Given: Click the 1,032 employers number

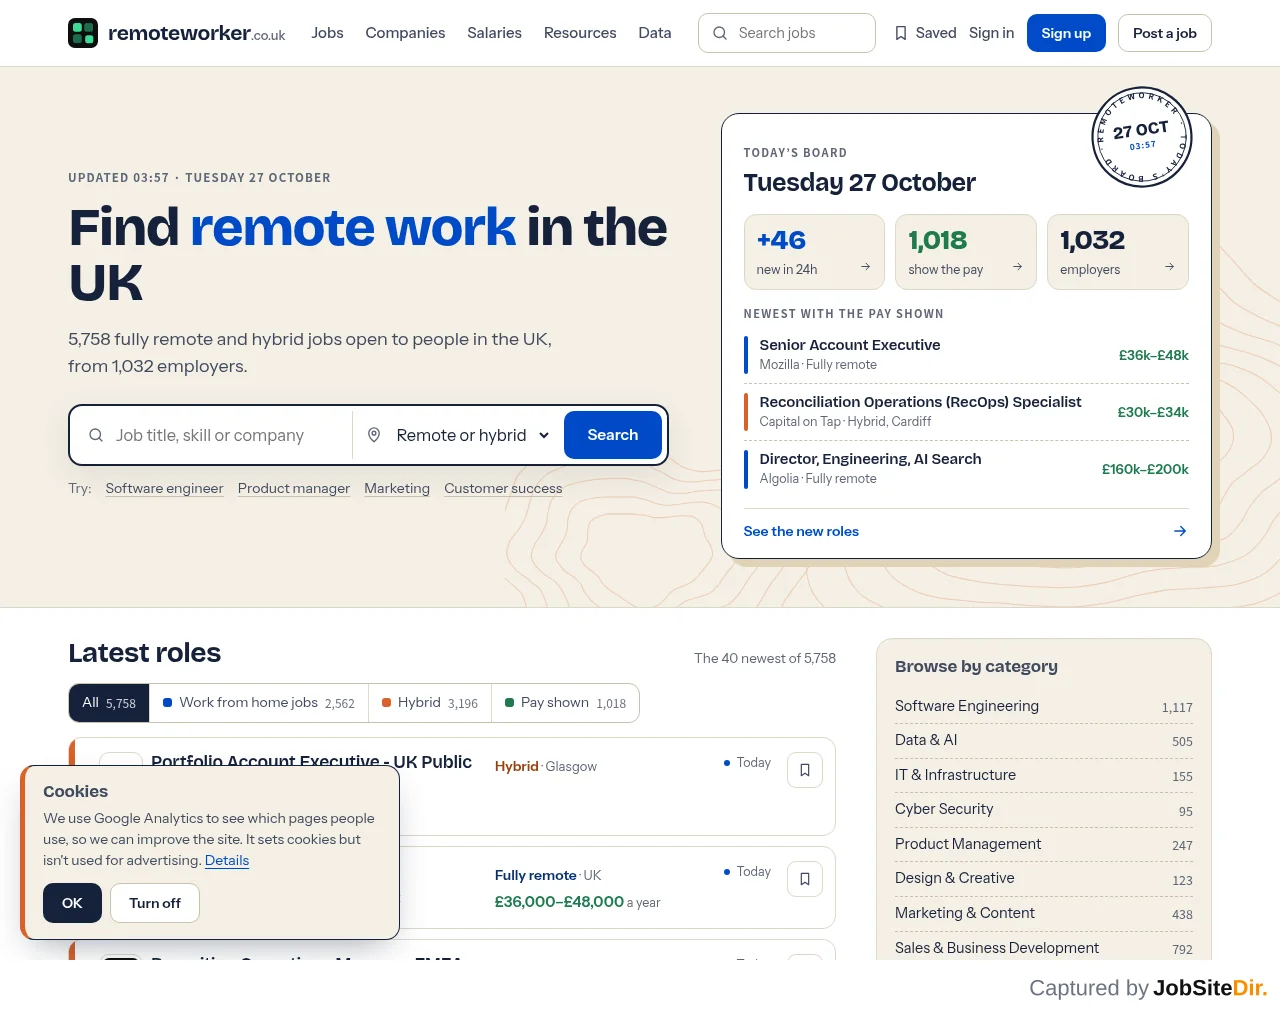Looking at the screenshot, I should point(1092,240).
